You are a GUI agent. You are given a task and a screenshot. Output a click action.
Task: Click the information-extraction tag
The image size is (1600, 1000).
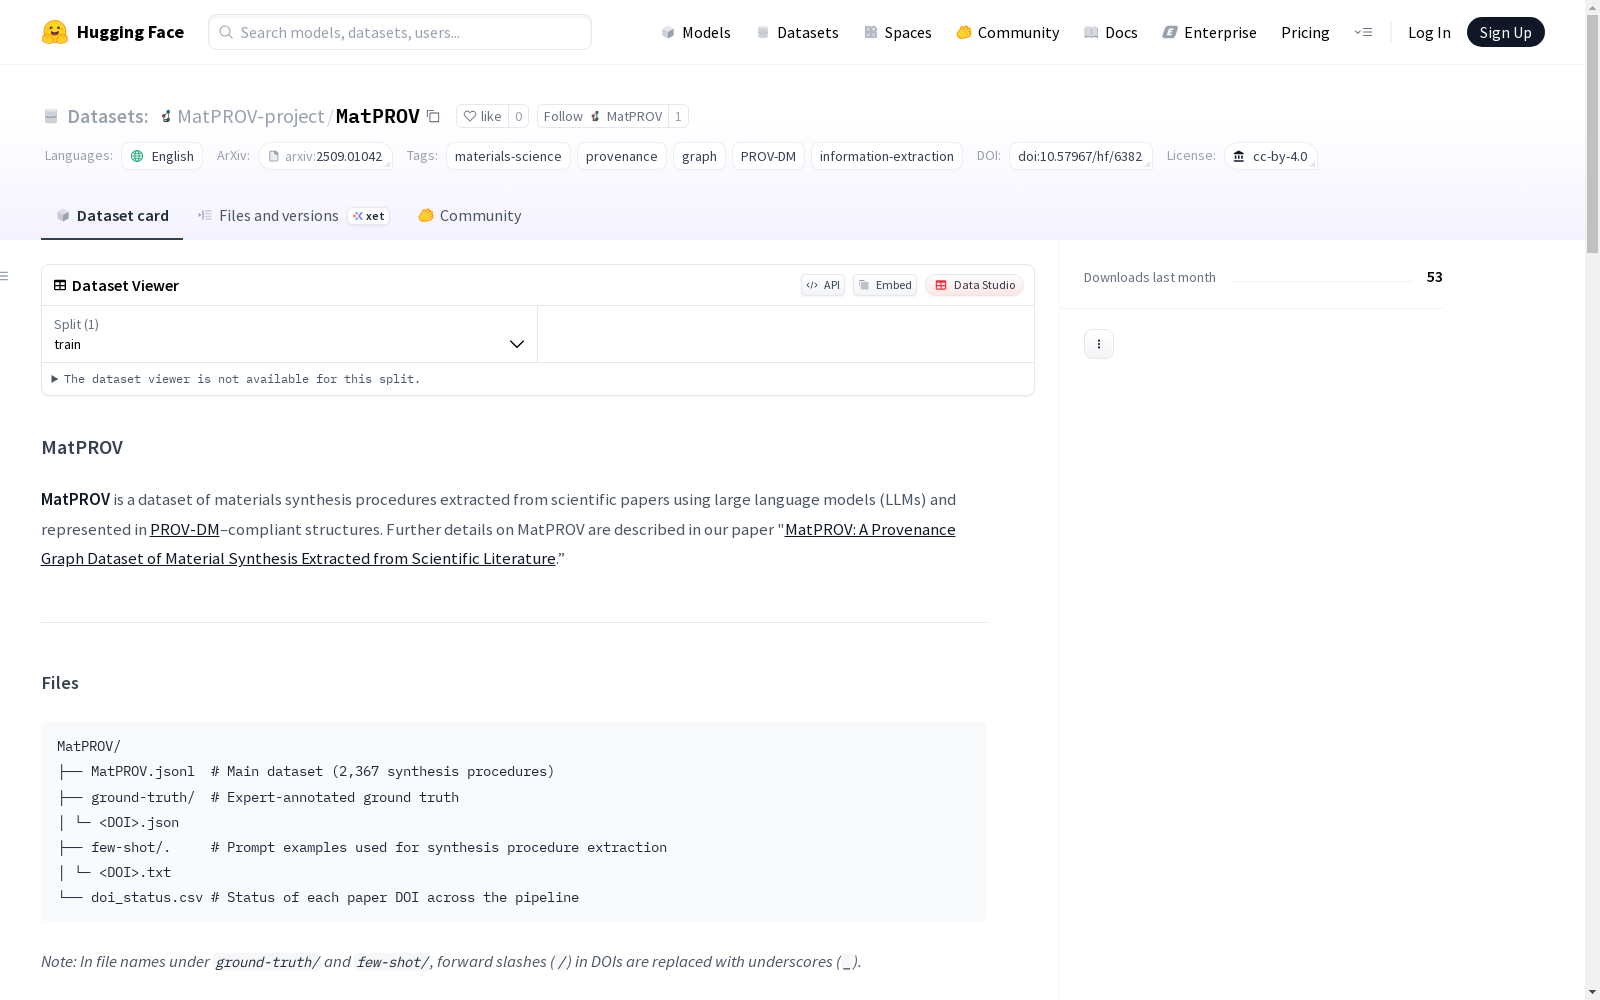click(887, 156)
